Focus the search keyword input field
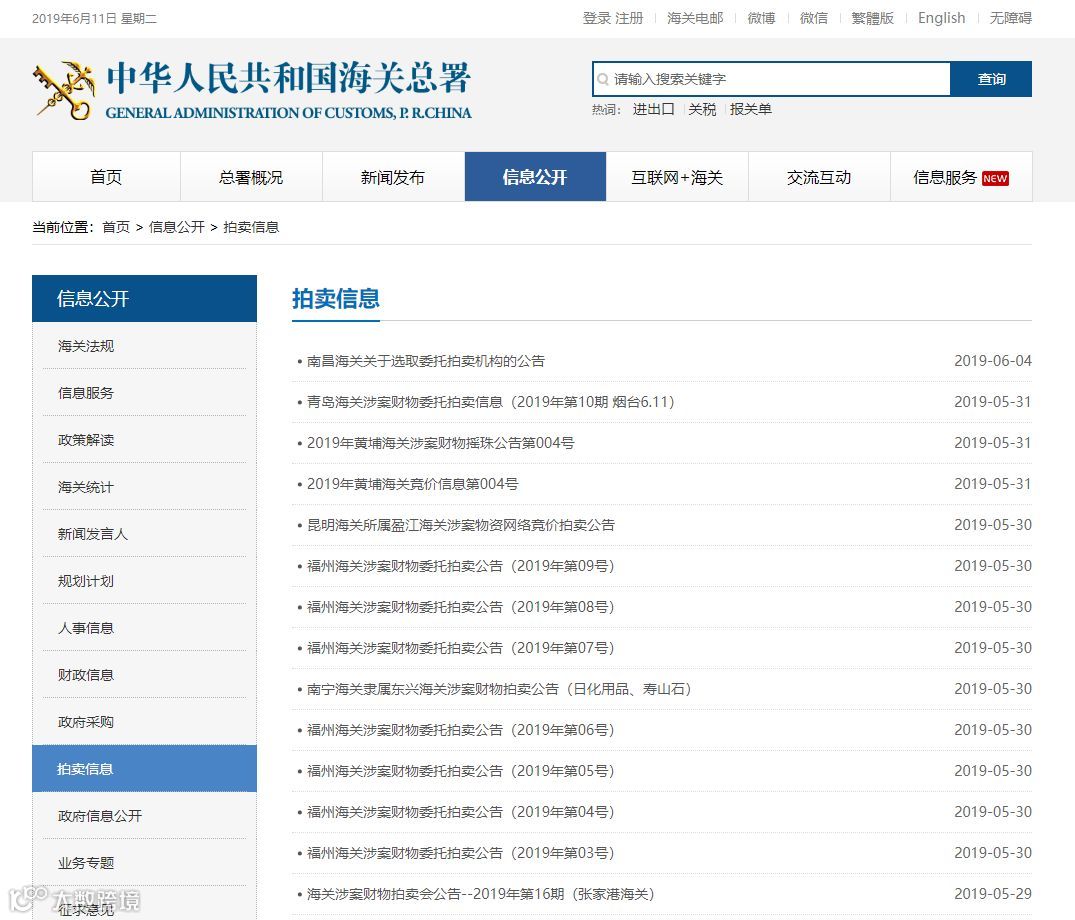 click(771, 79)
